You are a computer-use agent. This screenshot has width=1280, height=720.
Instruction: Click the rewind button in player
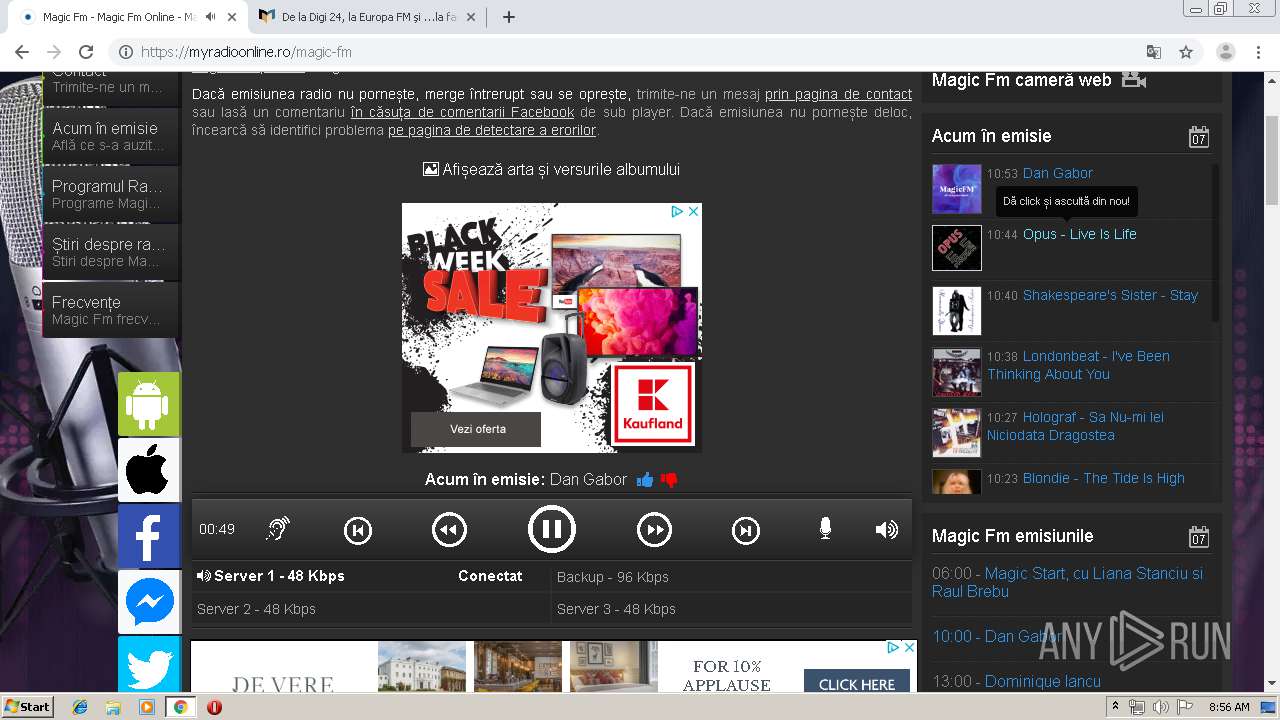[449, 530]
